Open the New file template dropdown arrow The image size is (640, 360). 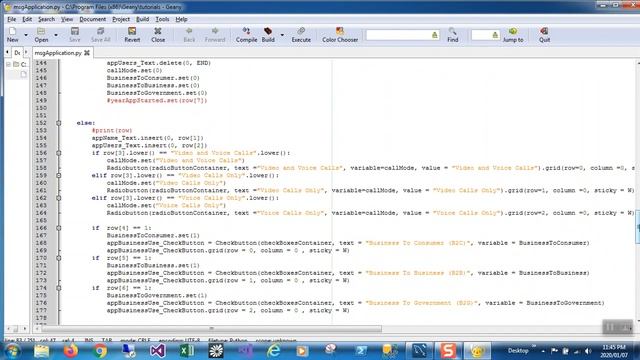(x=26, y=35)
